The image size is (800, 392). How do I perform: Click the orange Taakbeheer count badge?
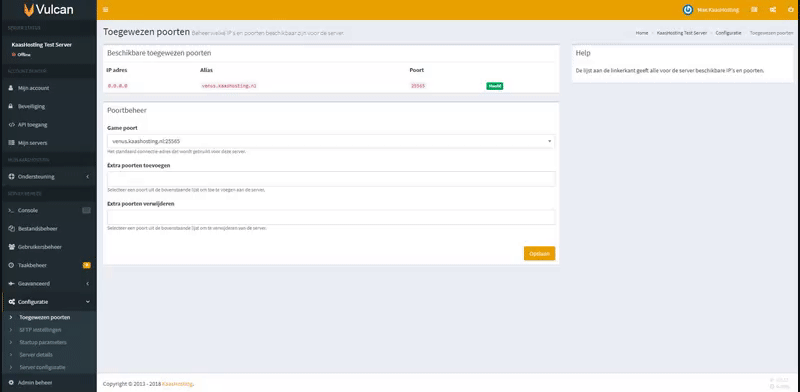coord(87,265)
